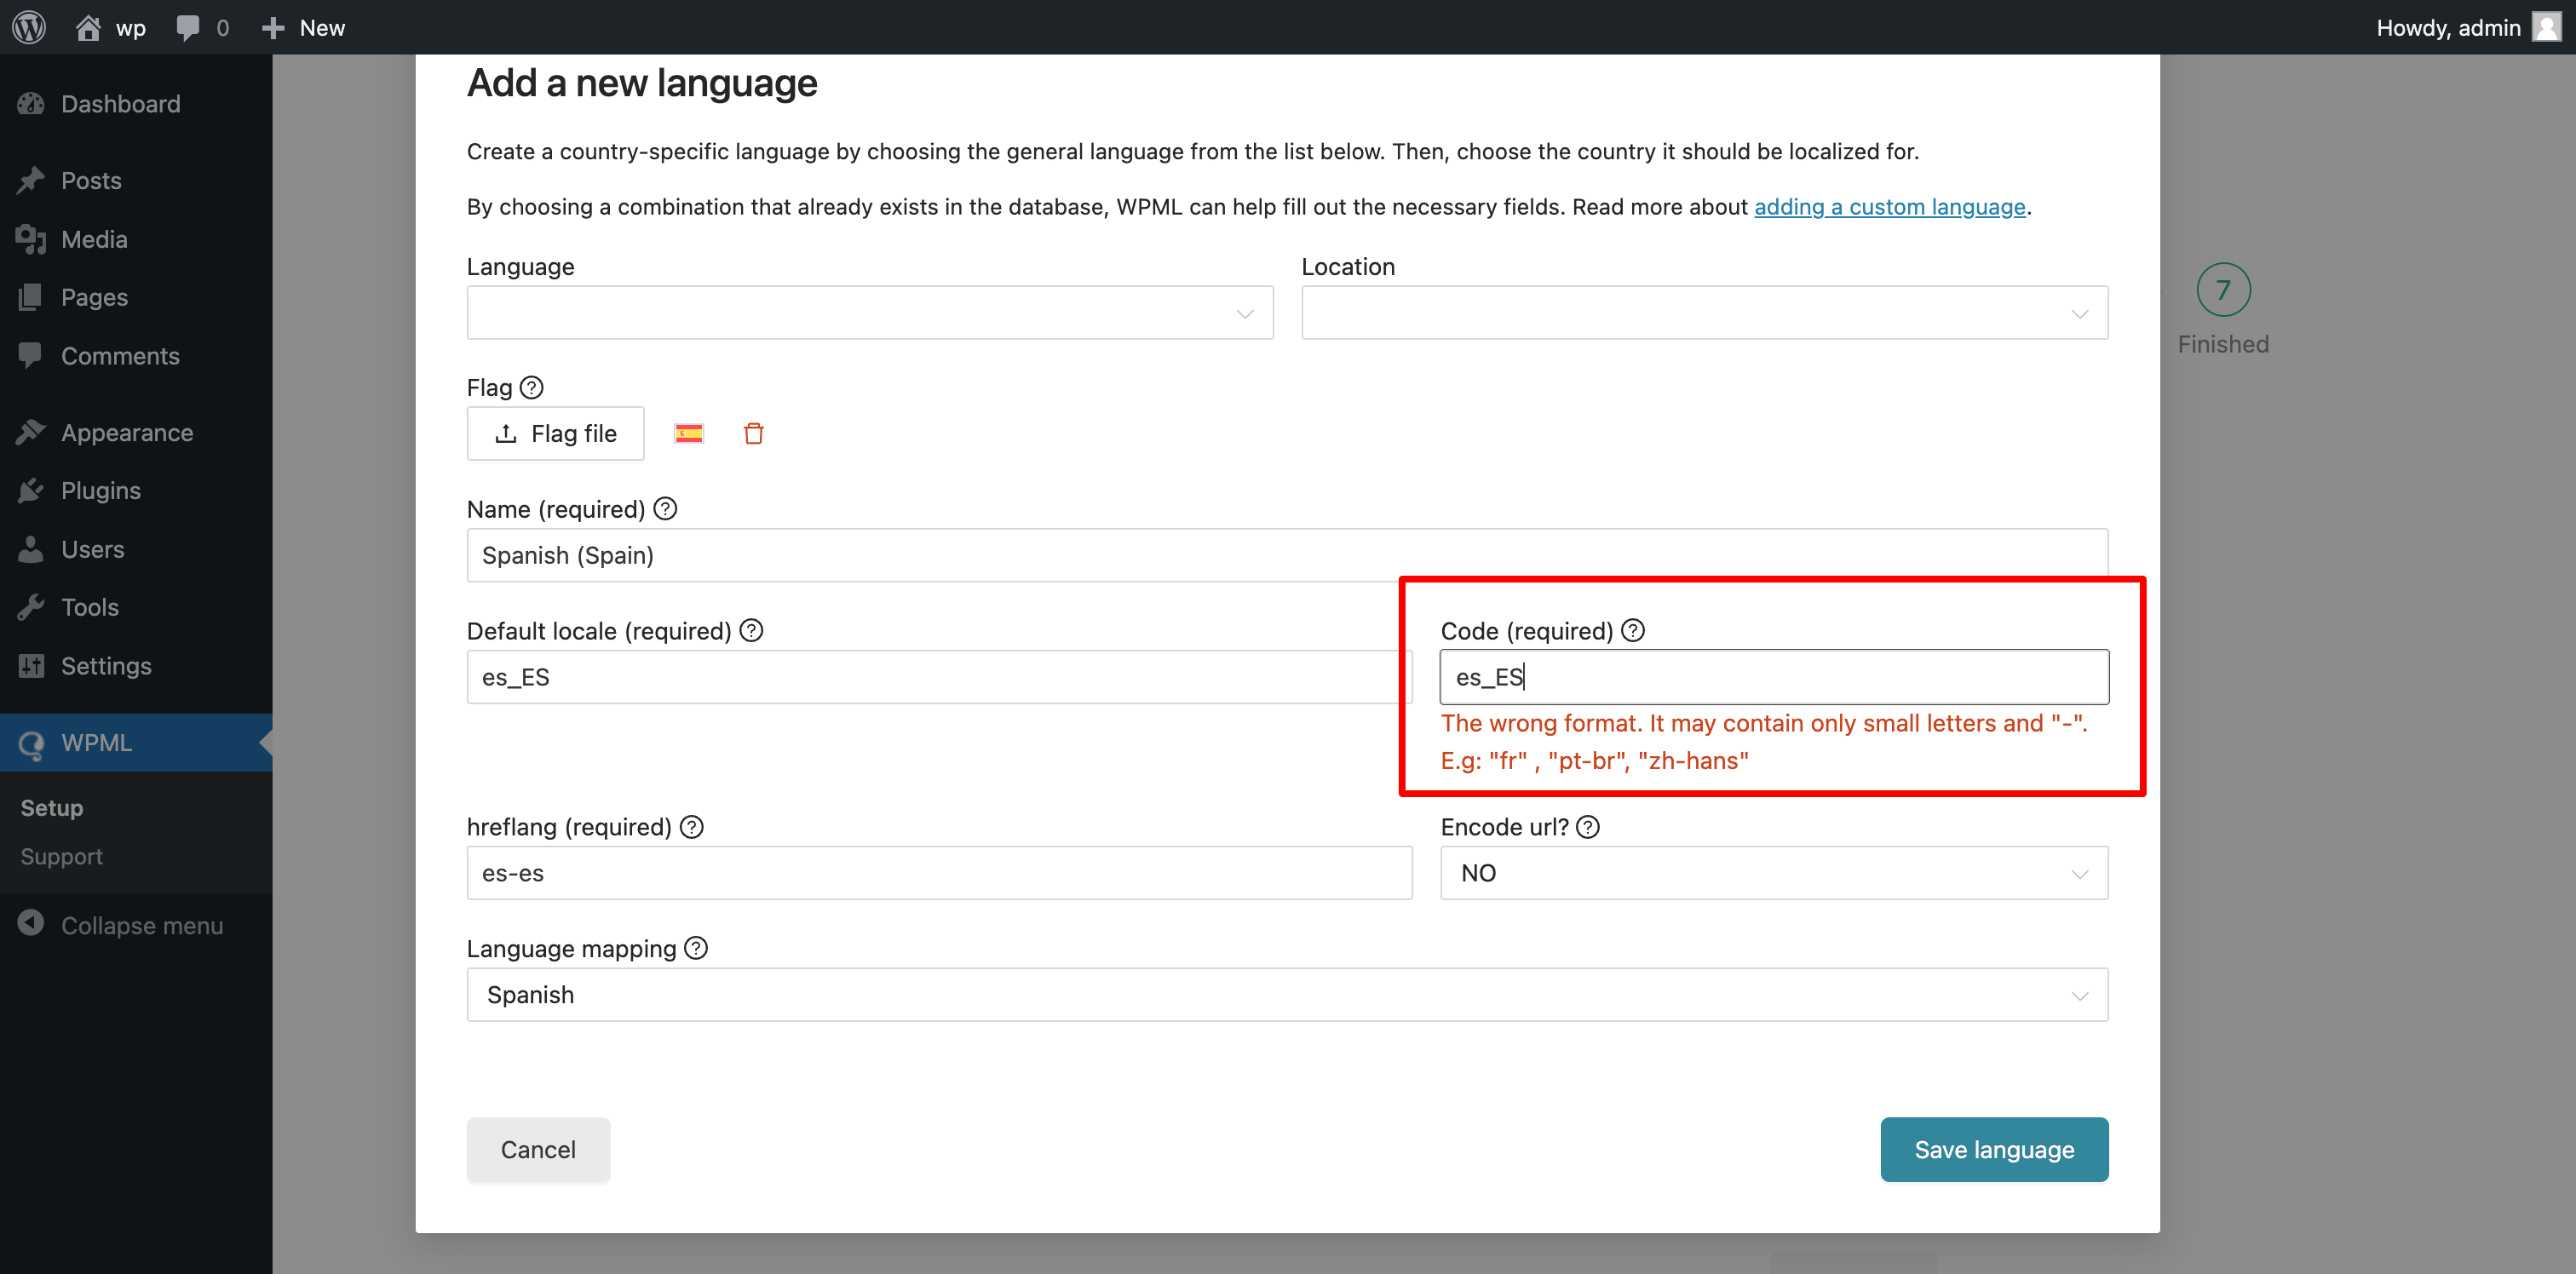Screen dimensions: 2576x1274
Task: Open the Plugins menu in sidebar
Action: point(100,490)
